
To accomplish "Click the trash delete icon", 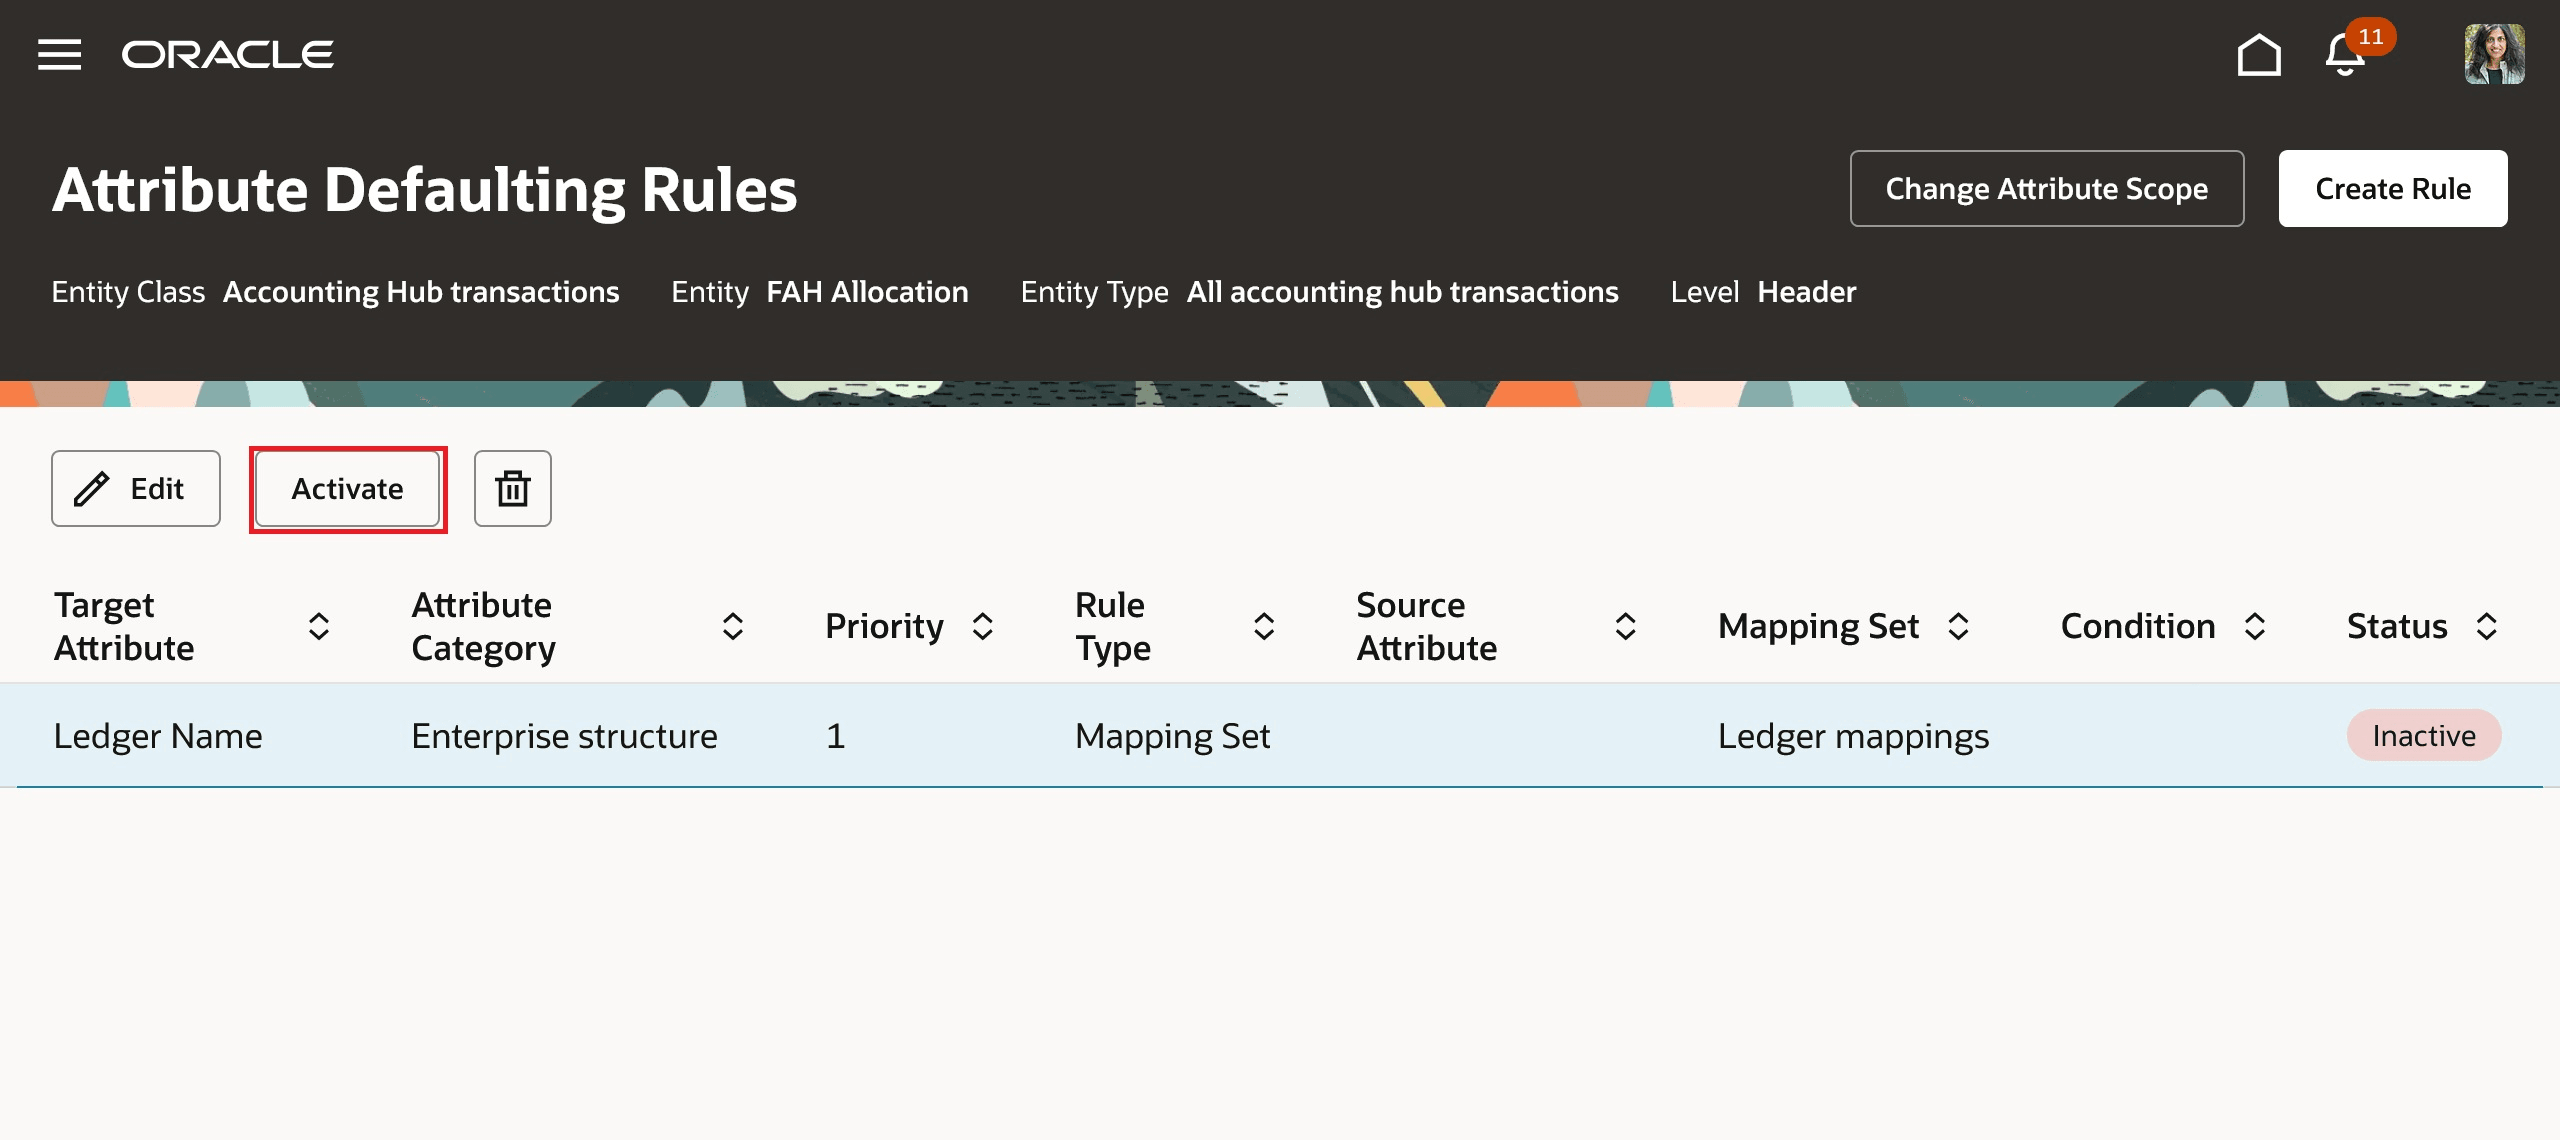I will pos(512,489).
